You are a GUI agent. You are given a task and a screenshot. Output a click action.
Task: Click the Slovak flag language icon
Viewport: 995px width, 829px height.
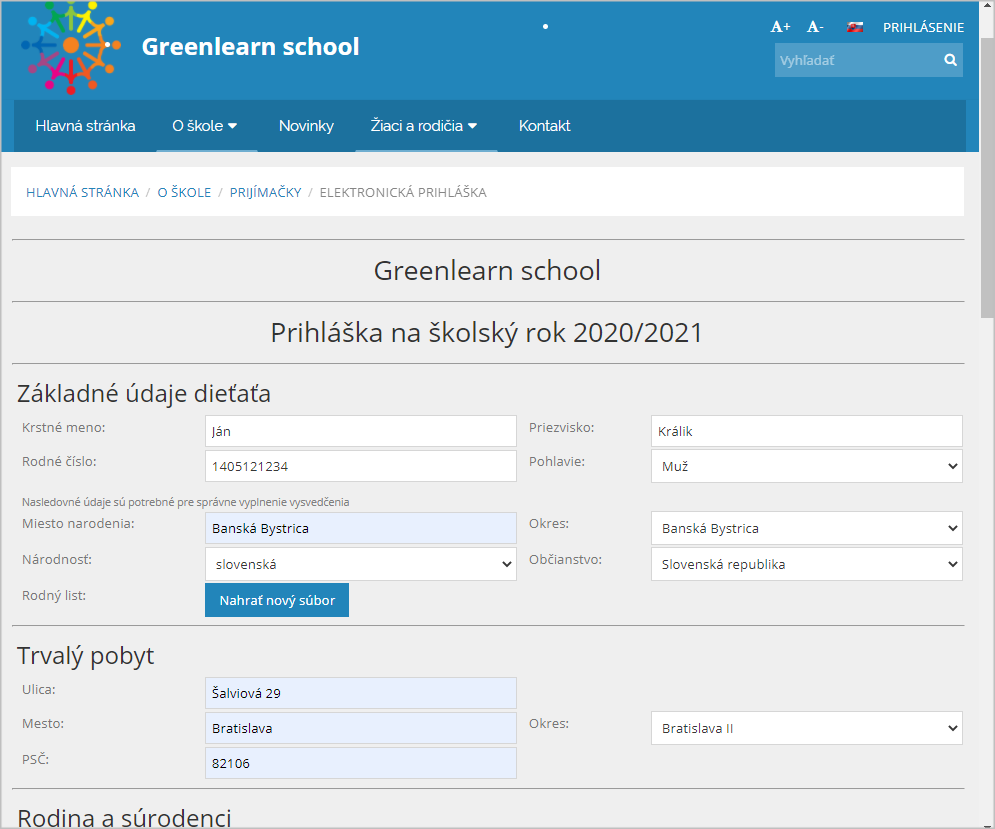point(855,27)
